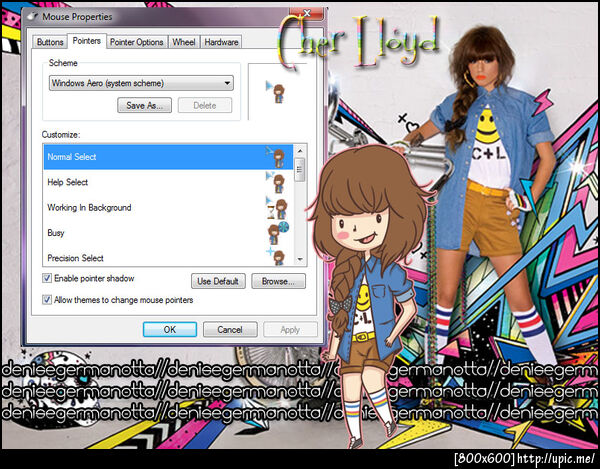Click the Help Select cursor icon
The height and width of the screenshot is (469, 600).
(x=276, y=182)
